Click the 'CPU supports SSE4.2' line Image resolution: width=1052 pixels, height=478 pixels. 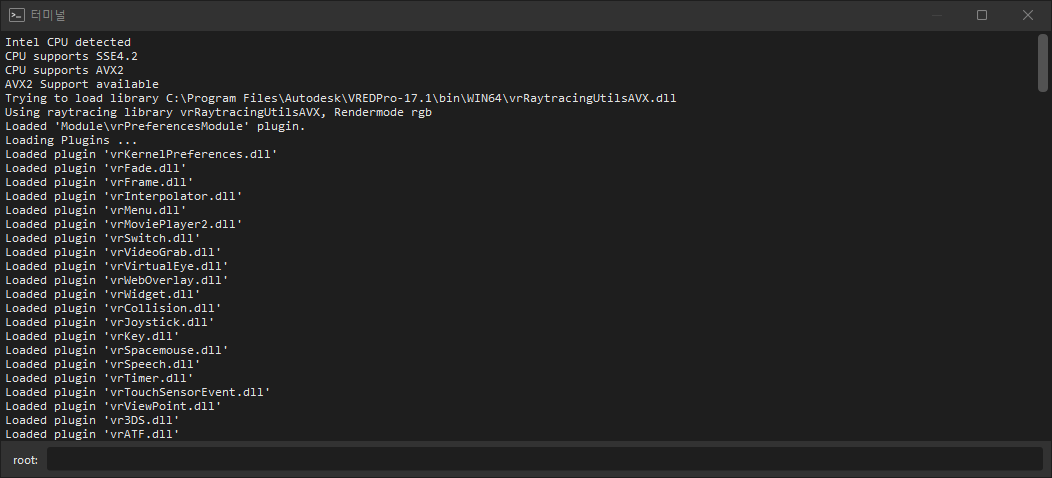pos(71,56)
